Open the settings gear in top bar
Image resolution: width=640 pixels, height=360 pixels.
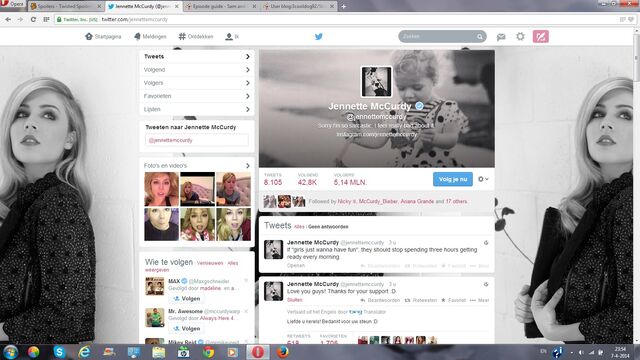point(520,36)
